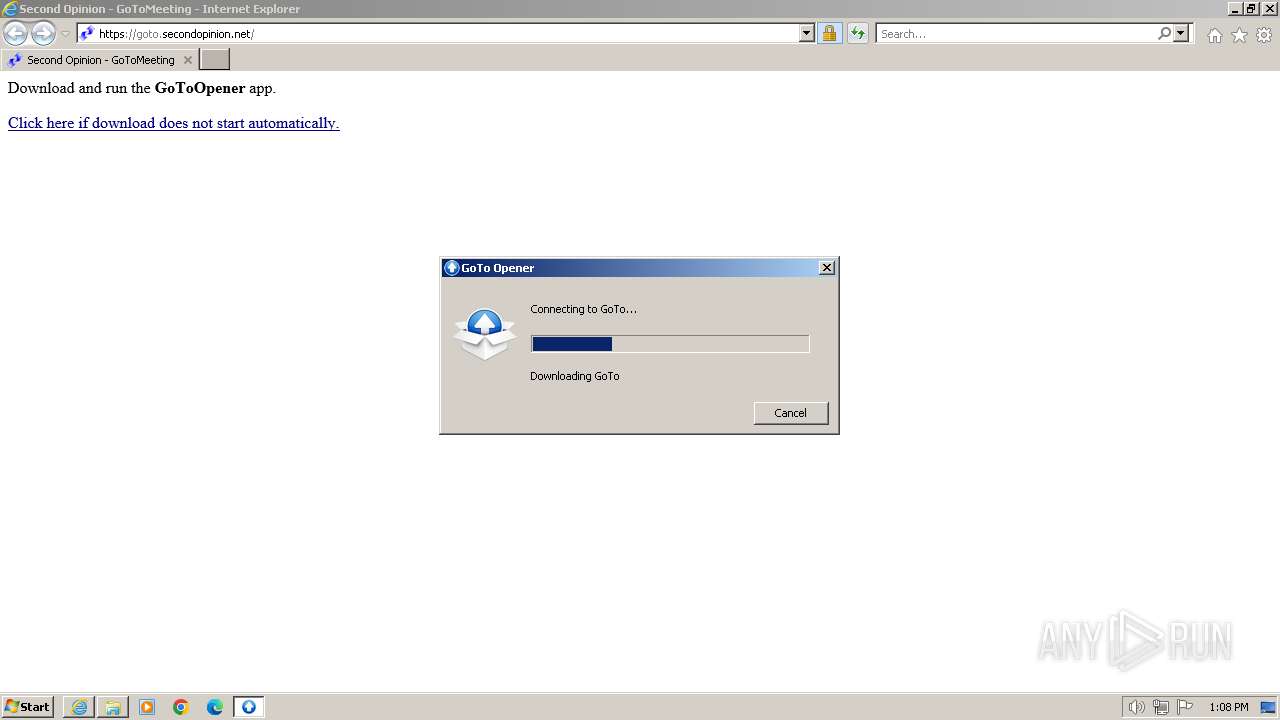Viewport: 1280px width, 720px height.
Task: Switch to the GoTo Opener taskbar button
Action: pos(249,707)
